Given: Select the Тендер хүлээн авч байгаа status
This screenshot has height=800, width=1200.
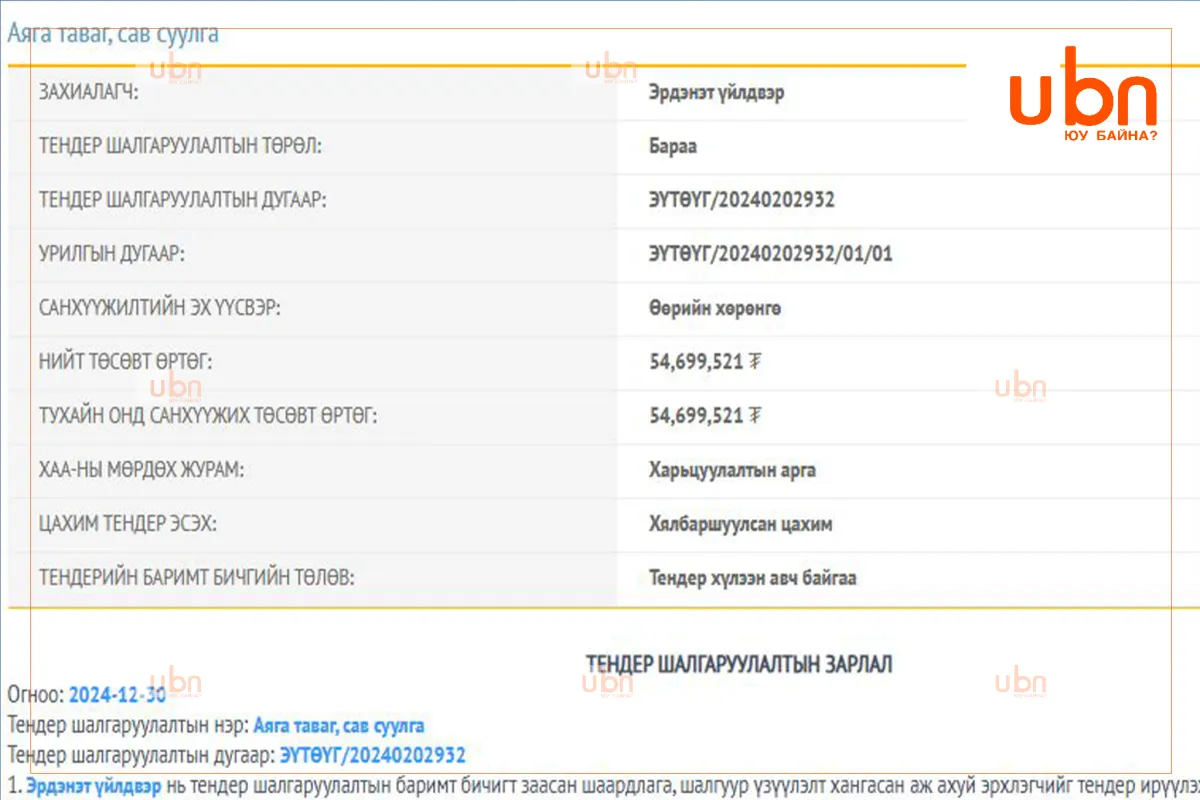Looking at the screenshot, I should (752, 578).
